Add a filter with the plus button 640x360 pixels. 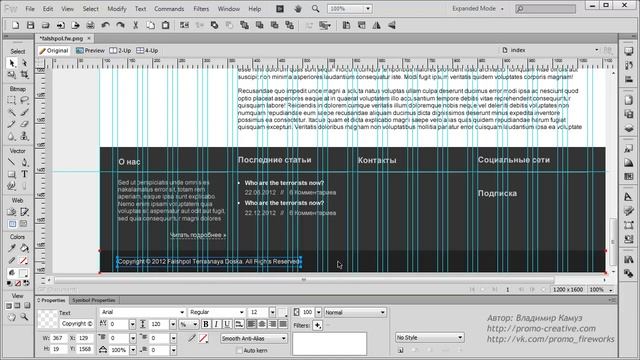click(x=317, y=325)
